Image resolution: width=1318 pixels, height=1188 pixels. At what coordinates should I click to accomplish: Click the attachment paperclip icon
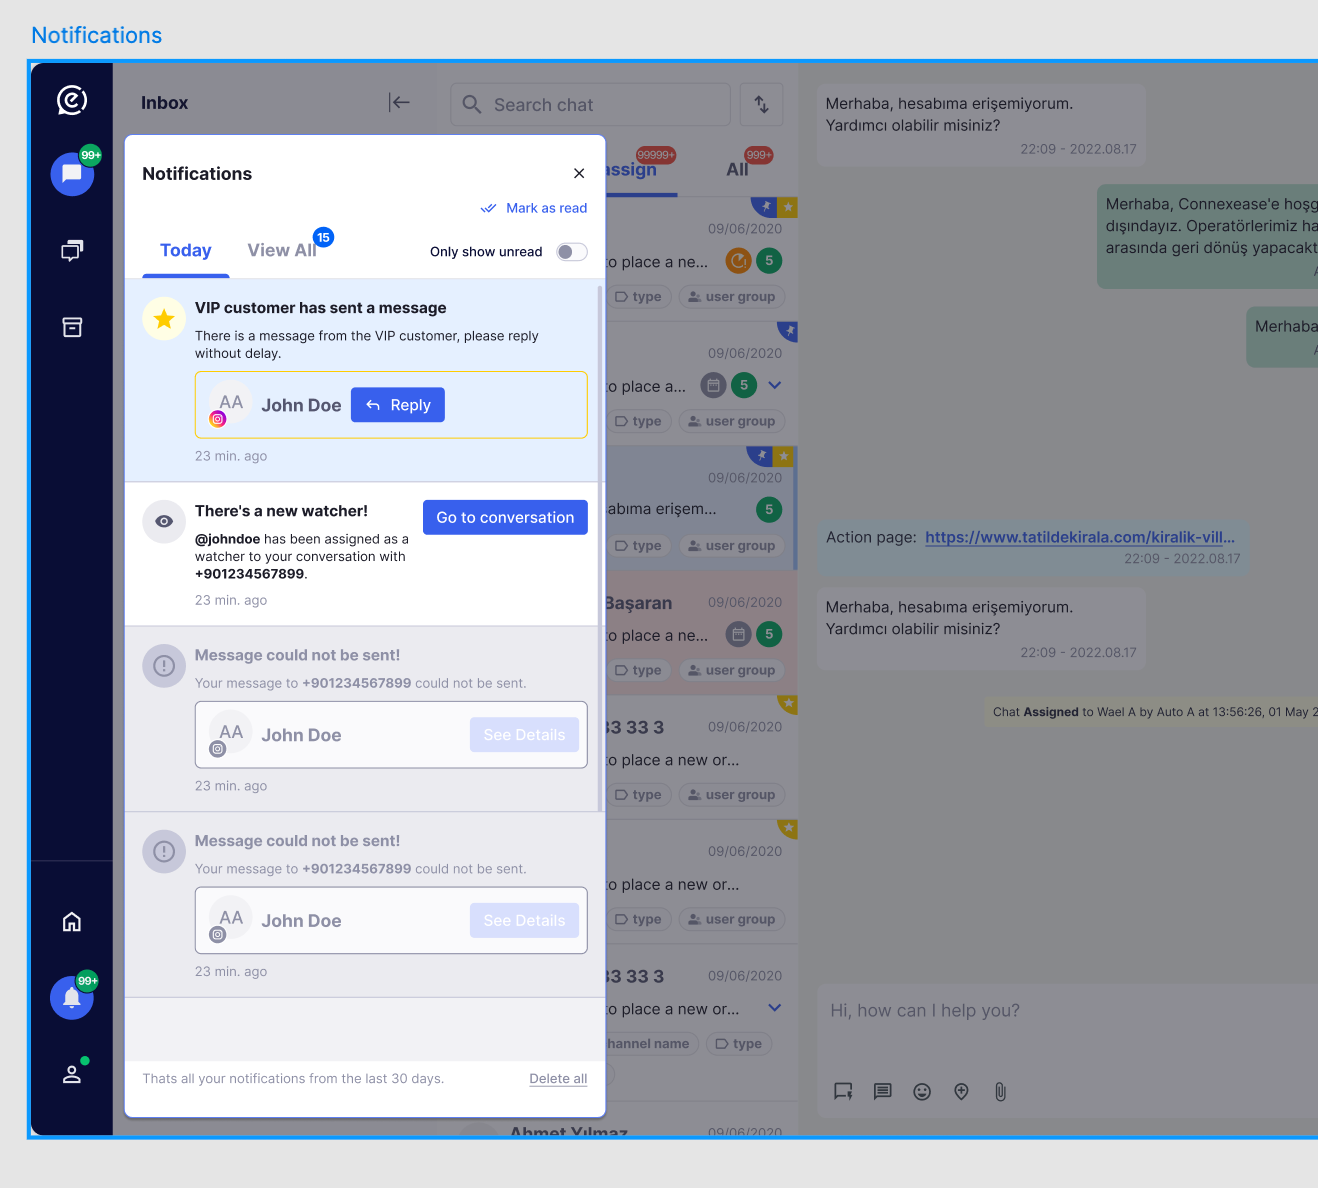[1000, 1092]
